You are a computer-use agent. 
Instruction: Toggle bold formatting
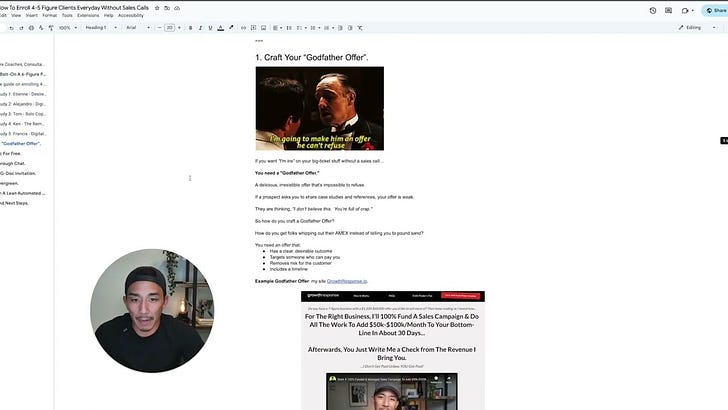point(190,28)
